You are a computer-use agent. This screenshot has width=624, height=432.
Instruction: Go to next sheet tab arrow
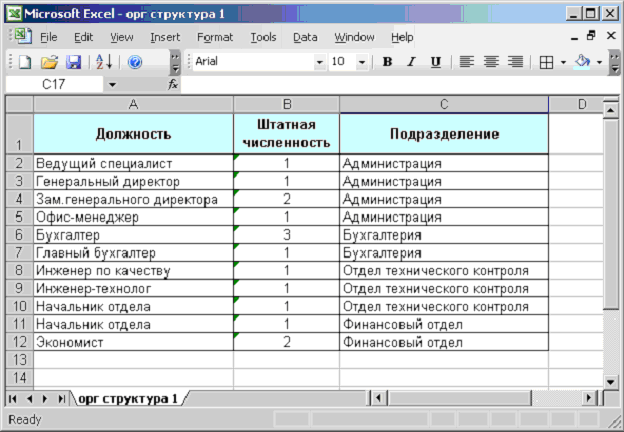coord(45,399)
